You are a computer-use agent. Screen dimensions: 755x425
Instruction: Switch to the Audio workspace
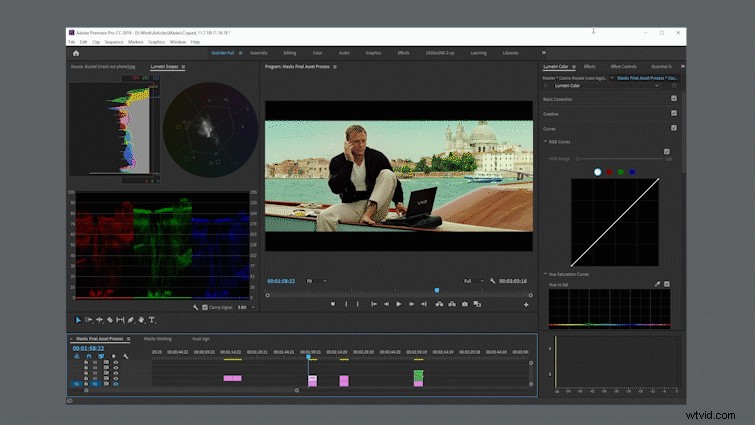[344, 53]
